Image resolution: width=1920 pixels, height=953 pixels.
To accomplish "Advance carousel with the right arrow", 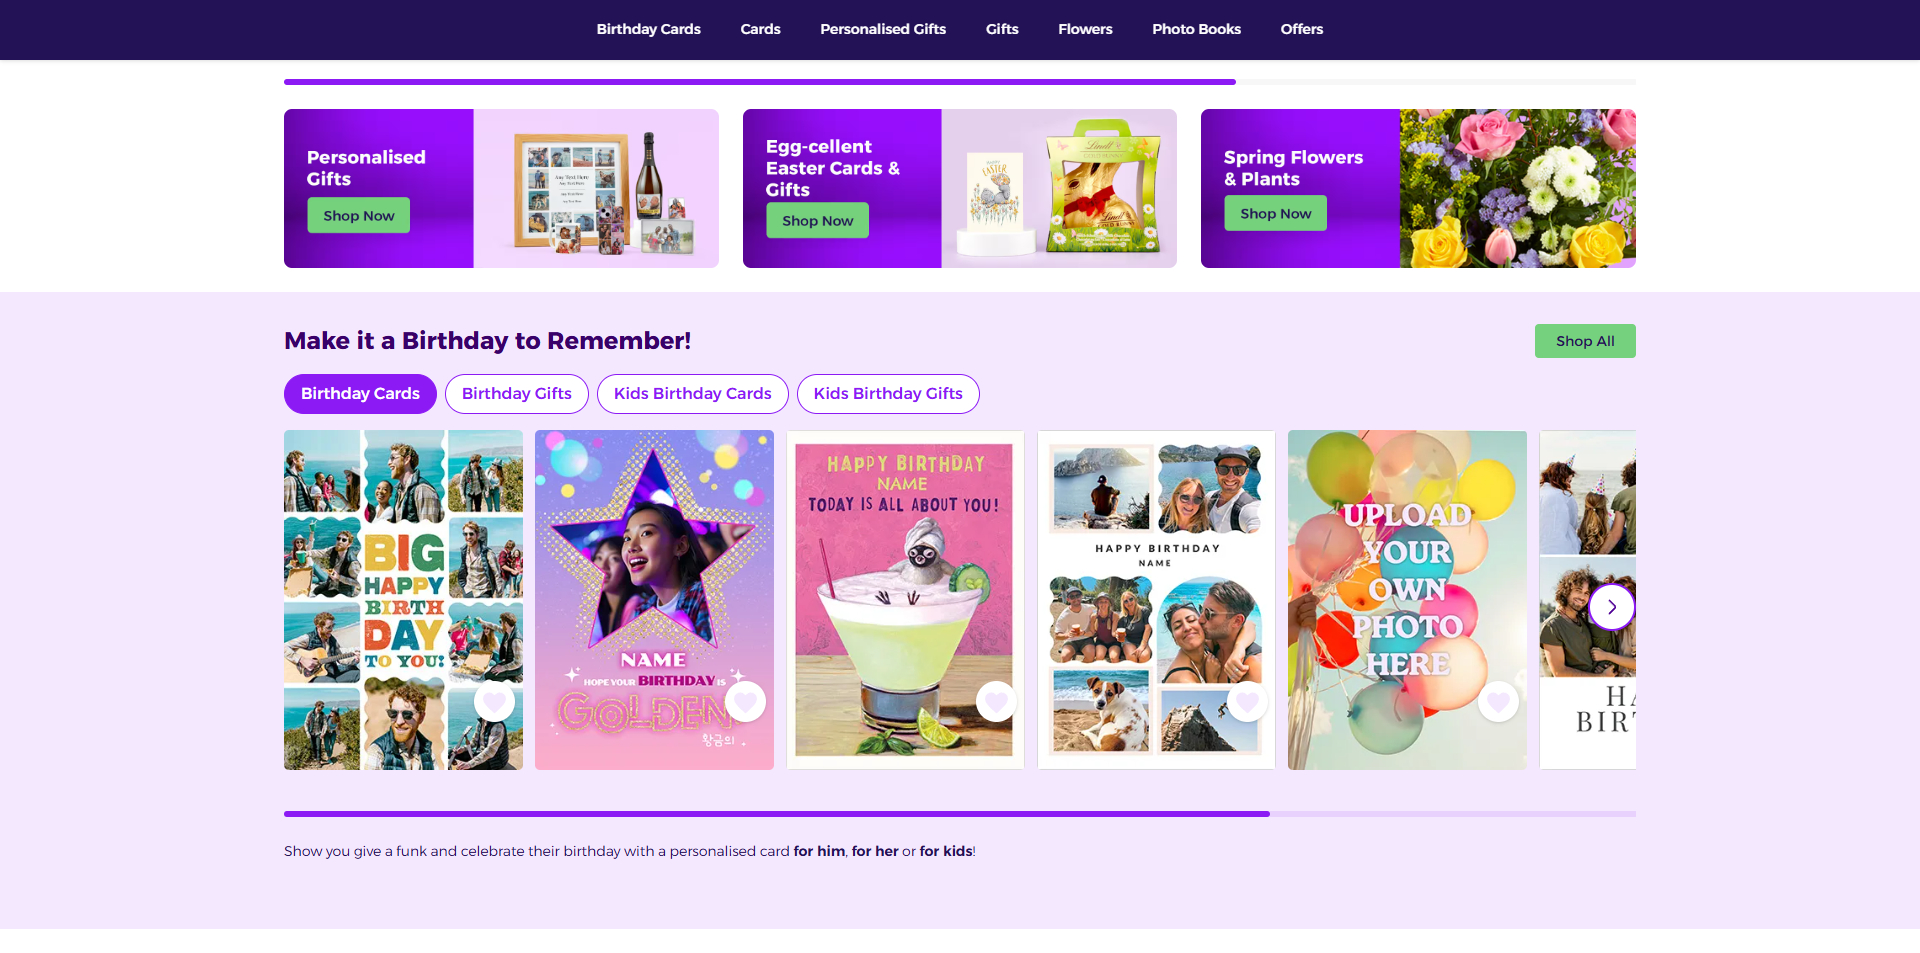I will pos(1612,607).
